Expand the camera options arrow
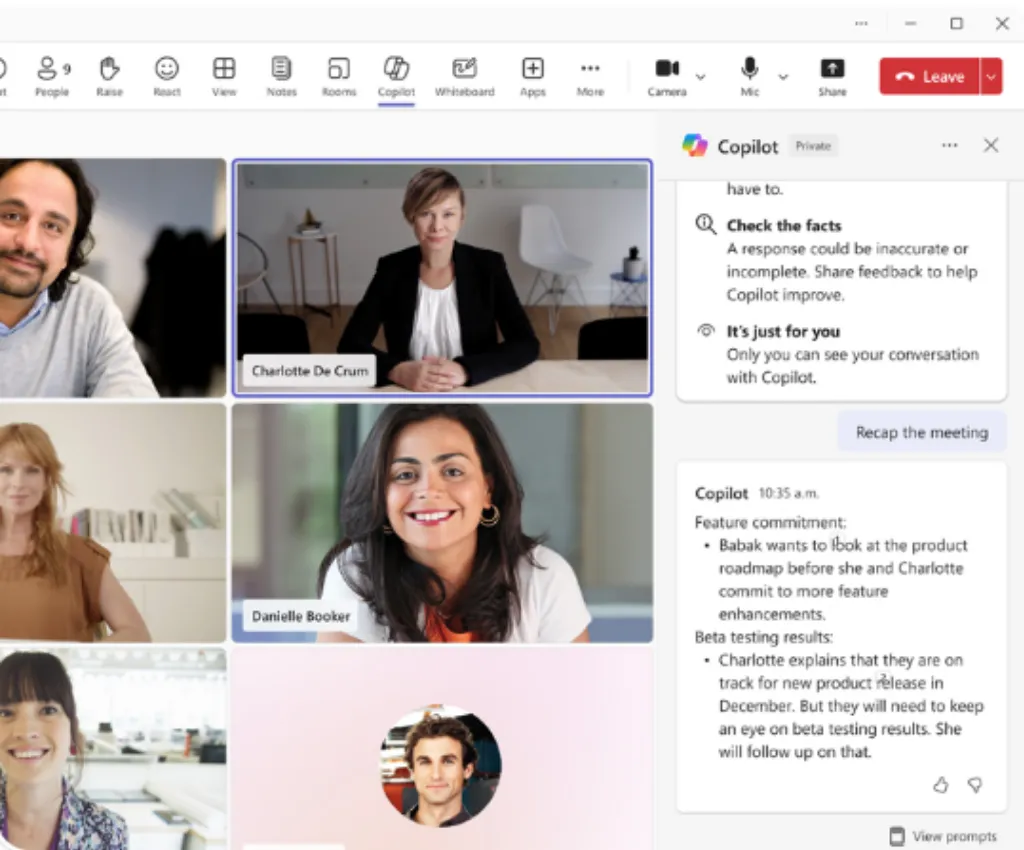This screenshot has height=850, width=1024. click(x=701, y=77)
